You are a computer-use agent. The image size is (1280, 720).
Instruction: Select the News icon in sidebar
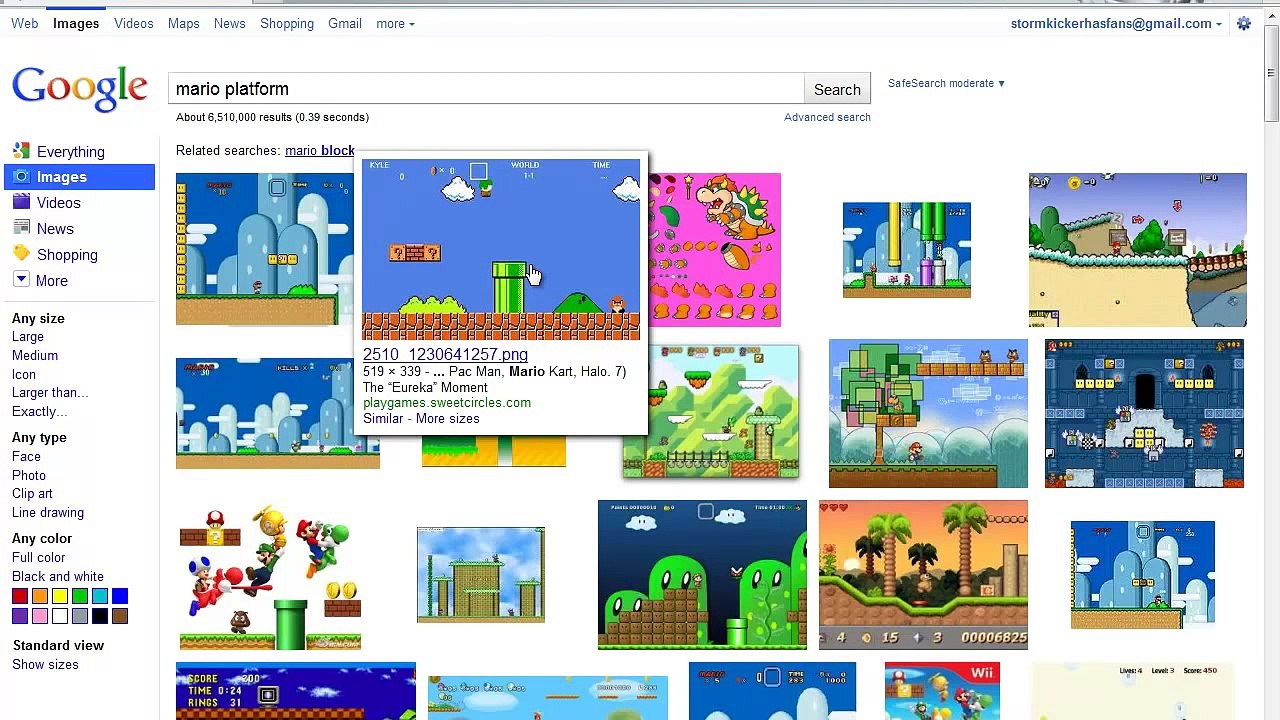[x=21, y=228]
